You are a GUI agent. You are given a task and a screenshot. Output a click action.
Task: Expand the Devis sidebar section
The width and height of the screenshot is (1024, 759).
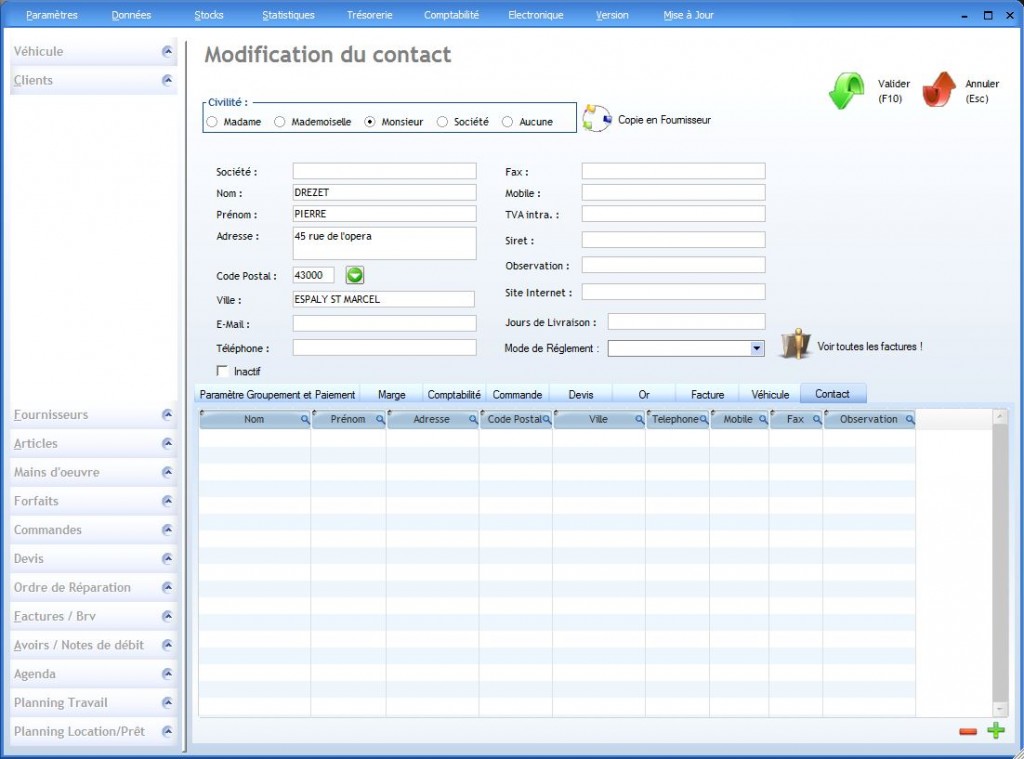167,558
